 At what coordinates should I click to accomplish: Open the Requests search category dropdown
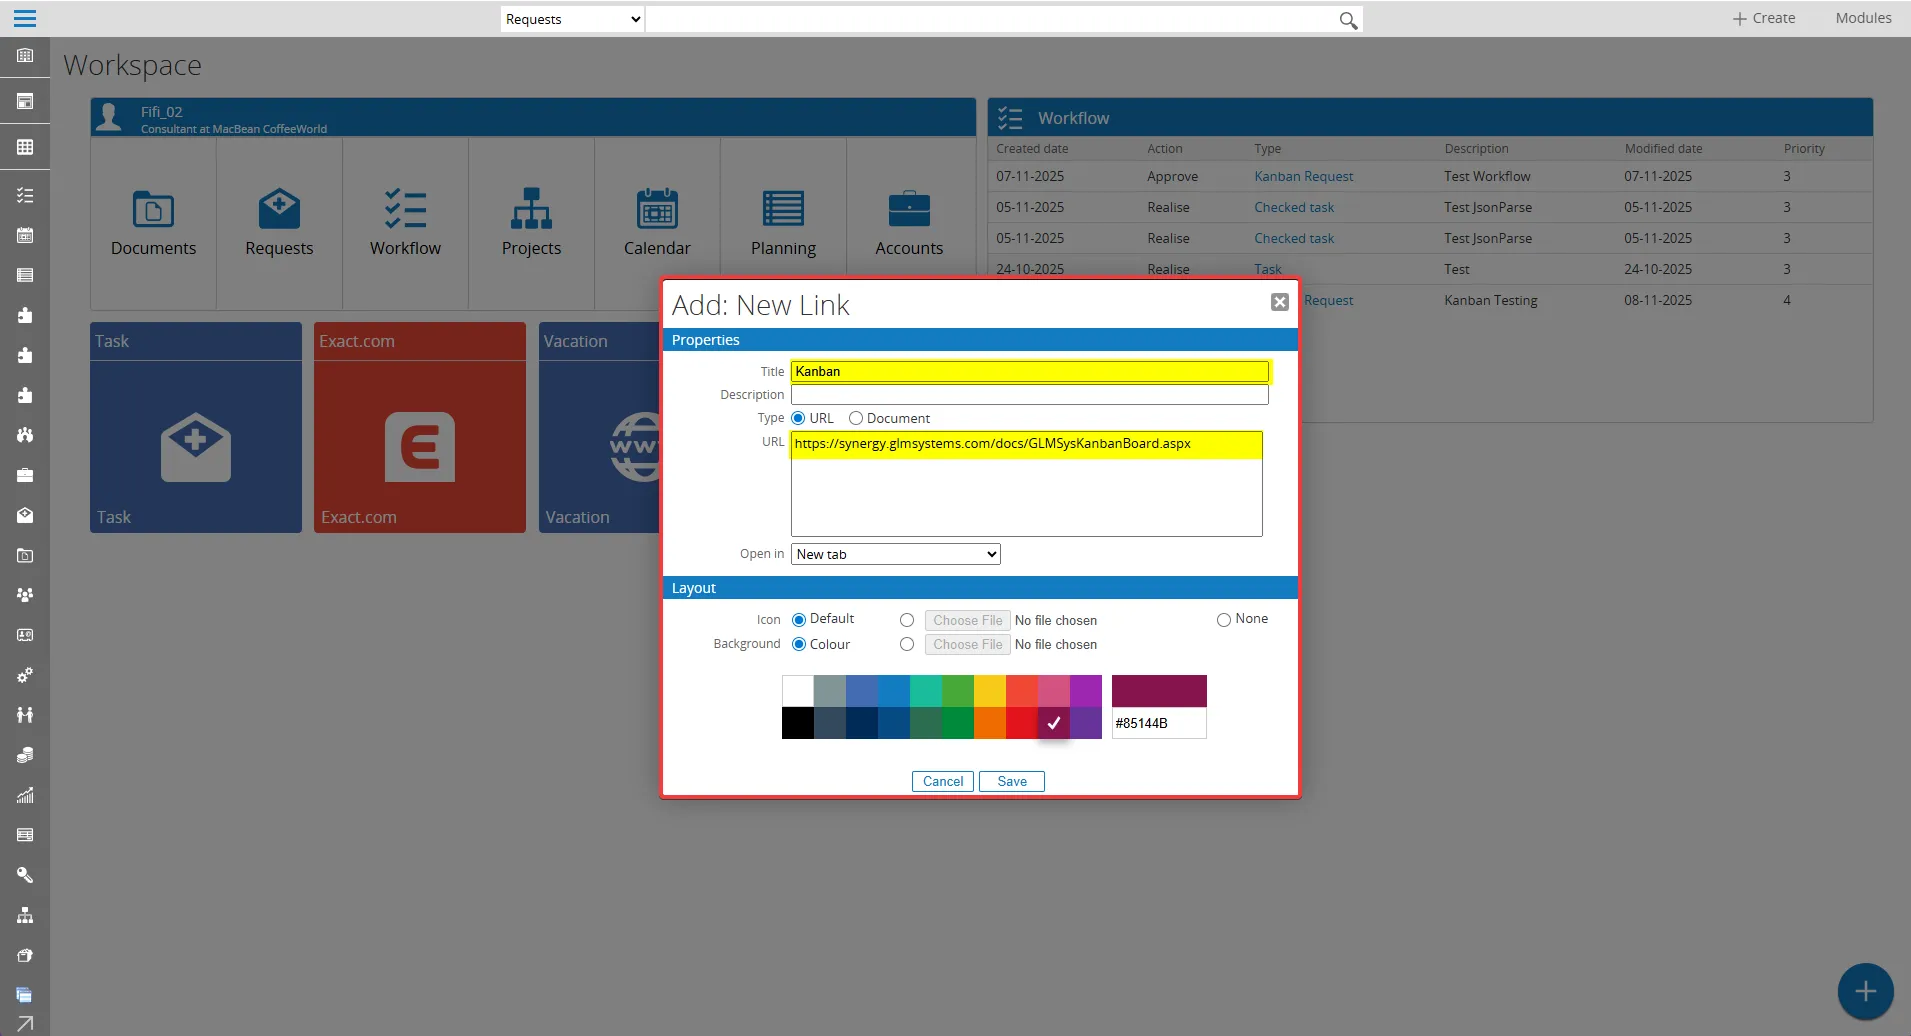click(x=570, y=18)
